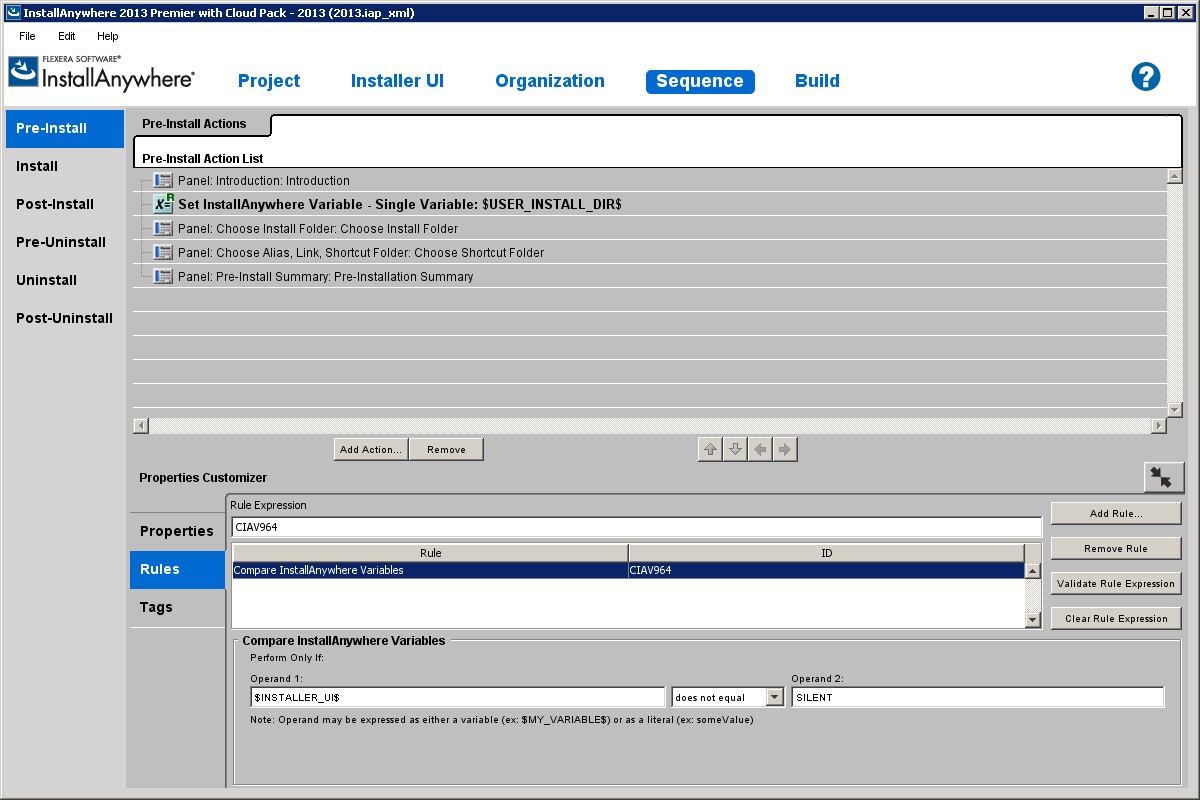Click the Remove action button
Viewport: 1200px width, 800px height.
pos(446,450)
